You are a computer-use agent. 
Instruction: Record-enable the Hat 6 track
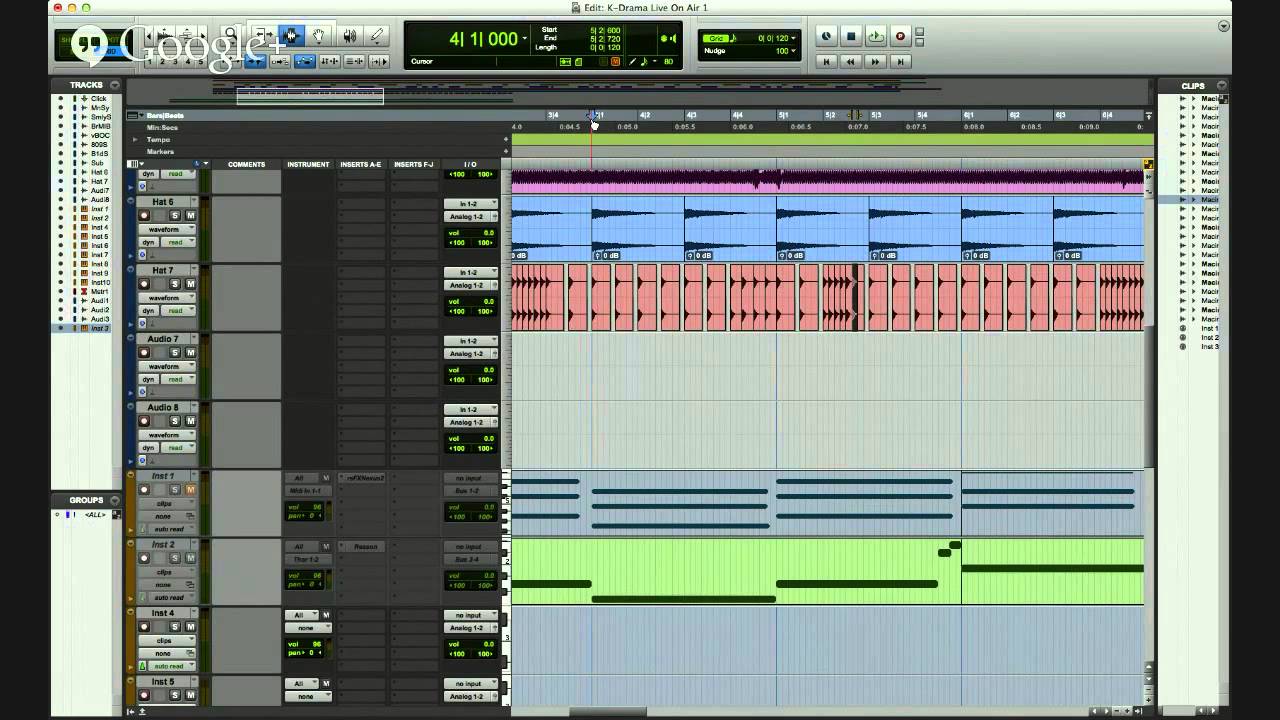pyautogui.click(x=144, y=215)
